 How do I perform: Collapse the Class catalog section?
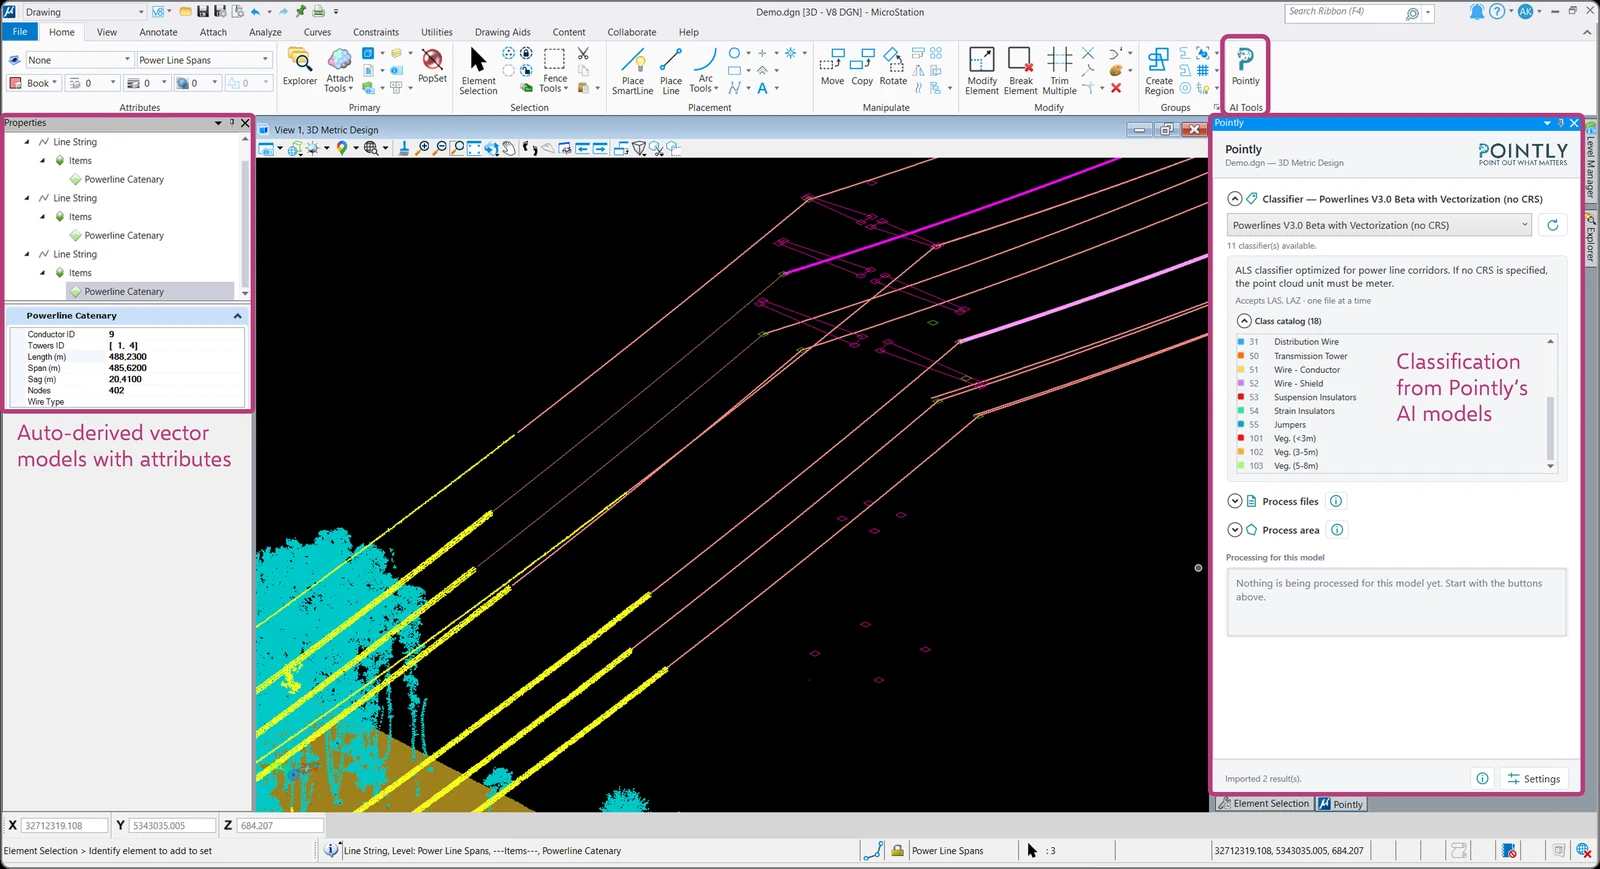pyautogui.click(x=1244, y=321)
